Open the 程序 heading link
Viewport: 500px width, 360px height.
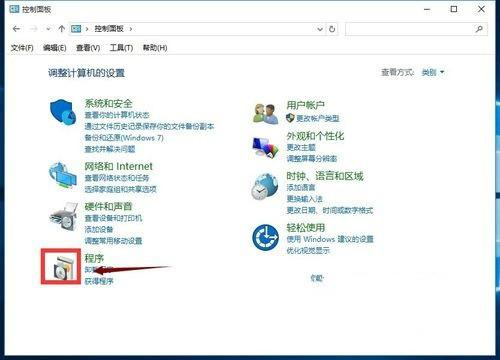(94, 258)
